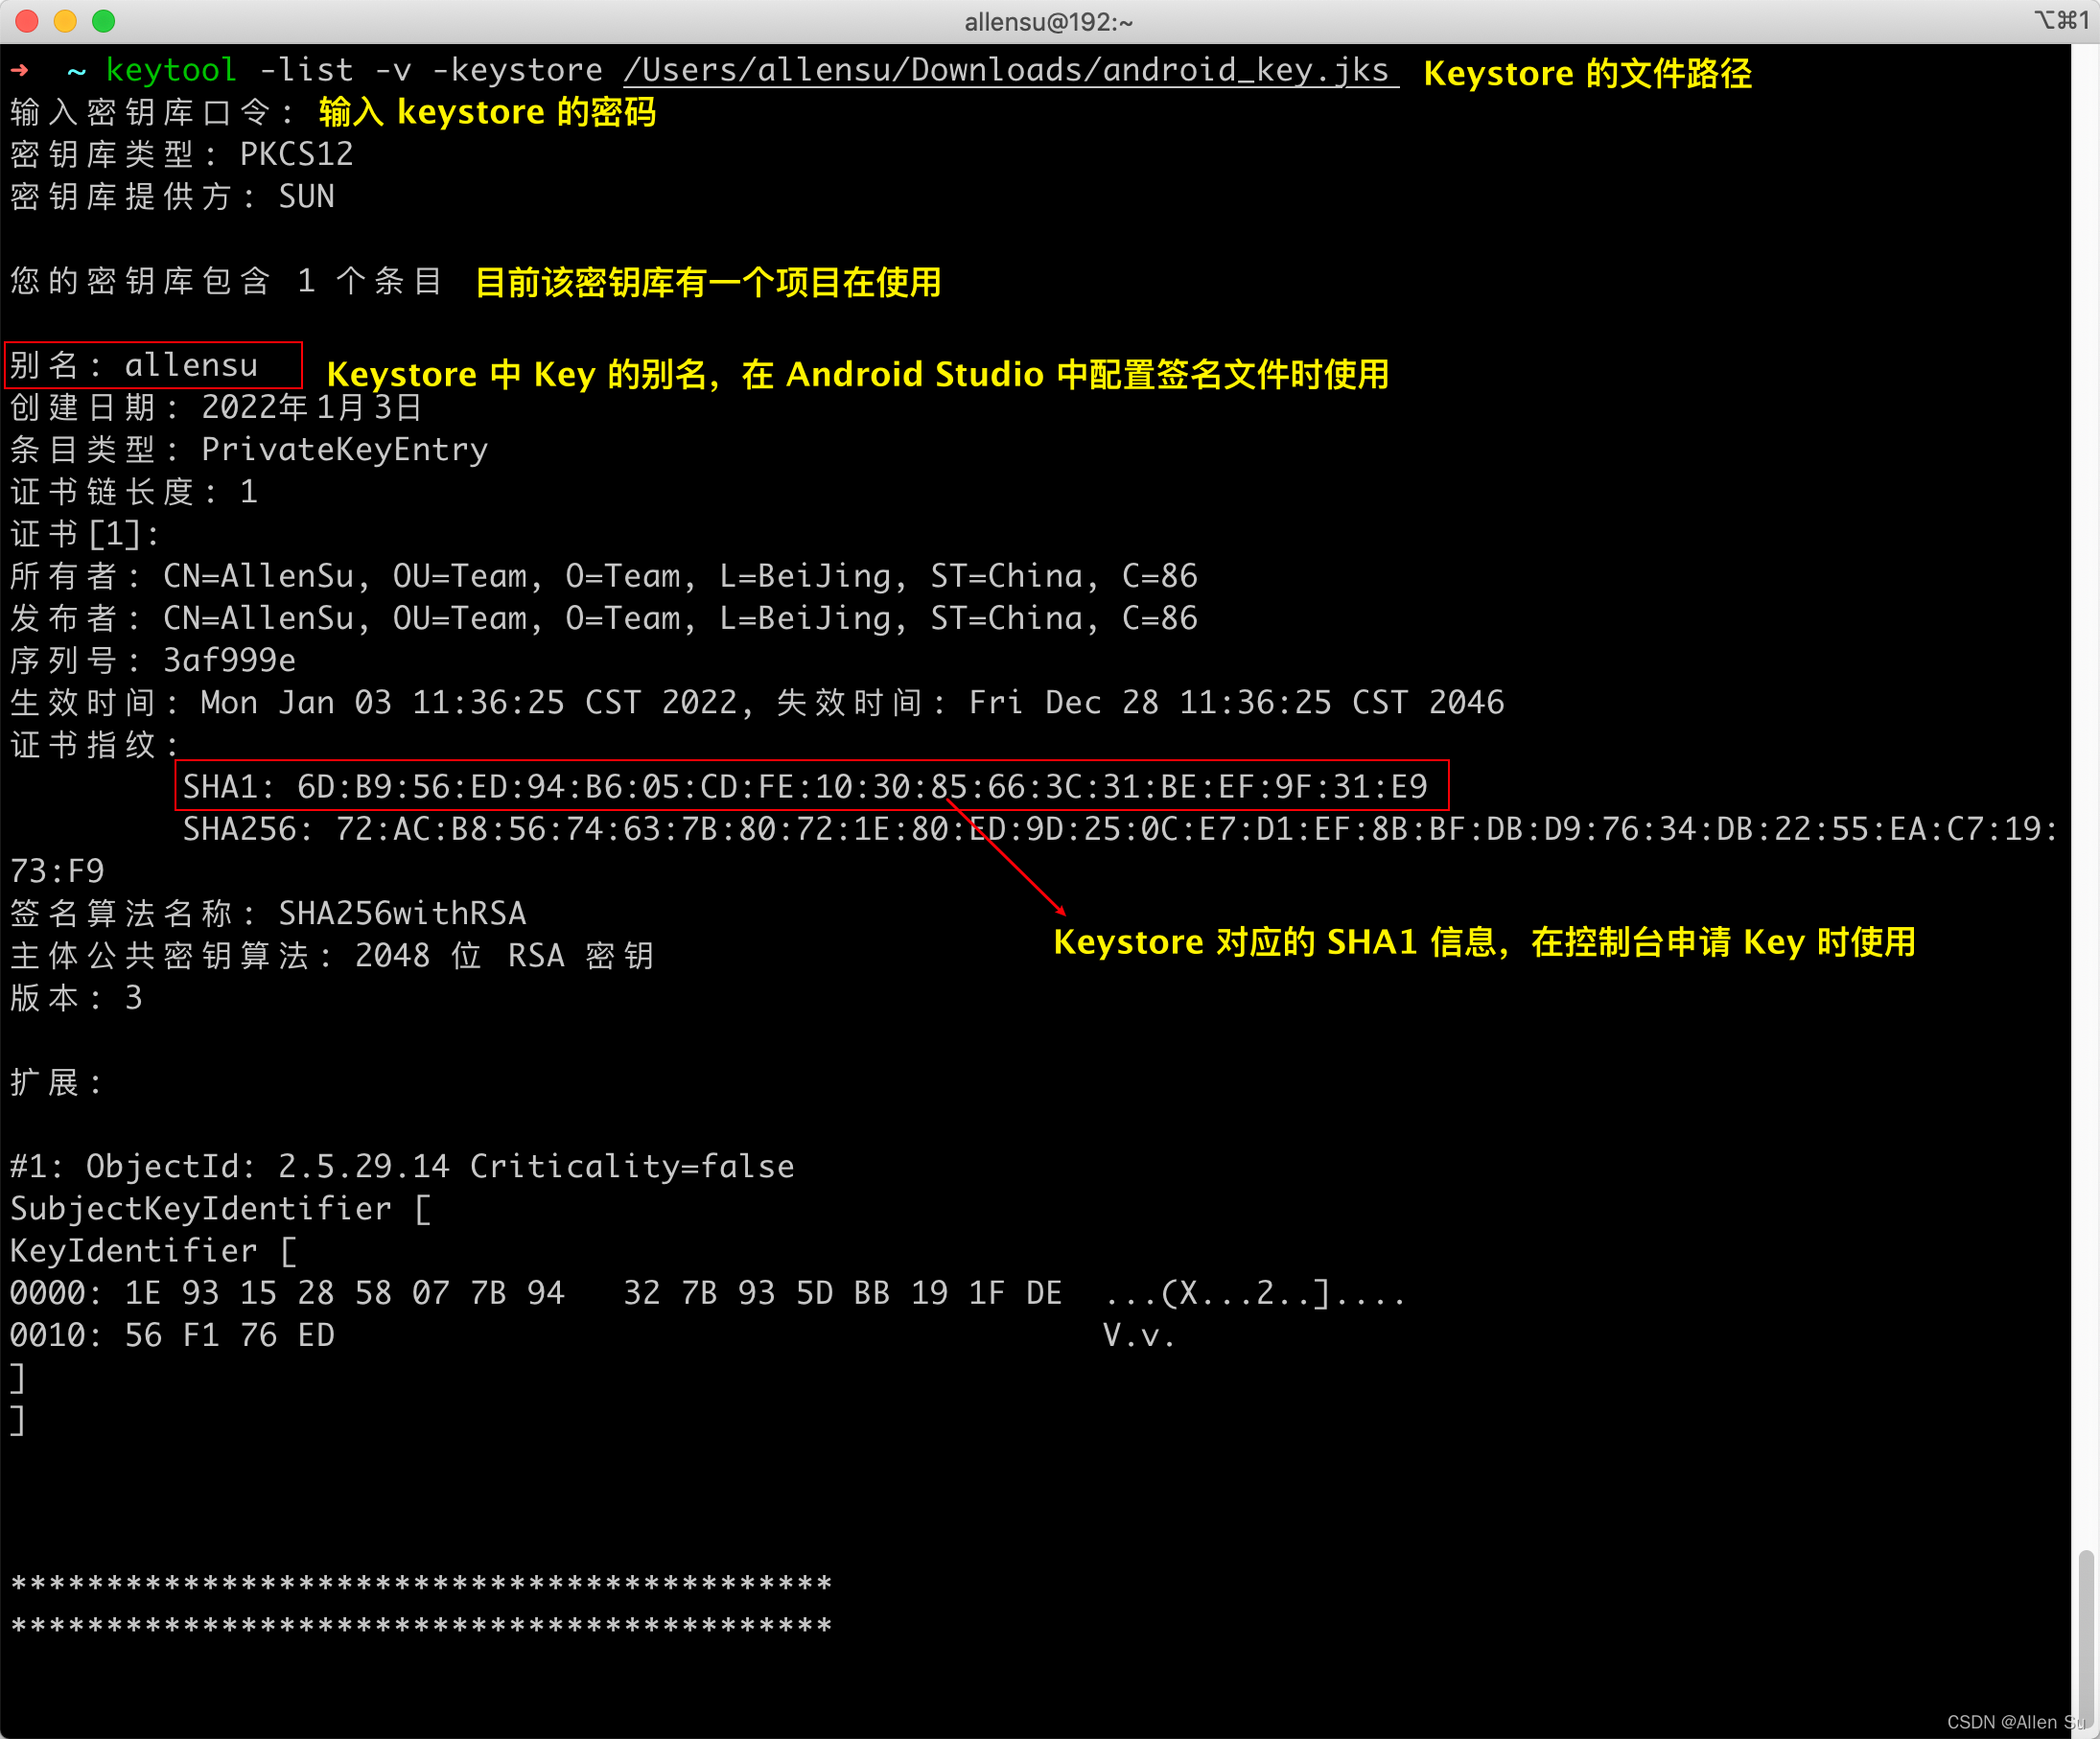Click the SubjectKeyIdentifier line
2100x1739 pixels.
pos(220,1209)
